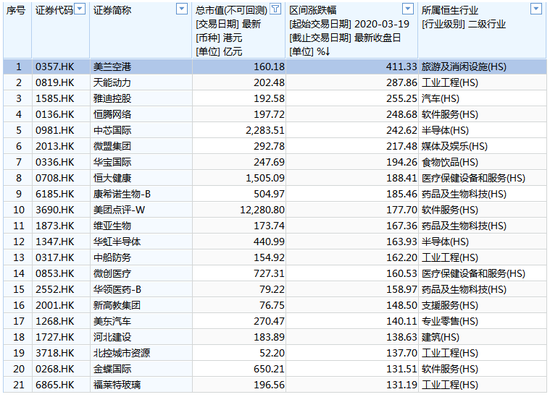Screen dimensions: 550x397
Task: Open the 区间涨跌幅 column dropdown arrow
Action: (x=408, y=9)
